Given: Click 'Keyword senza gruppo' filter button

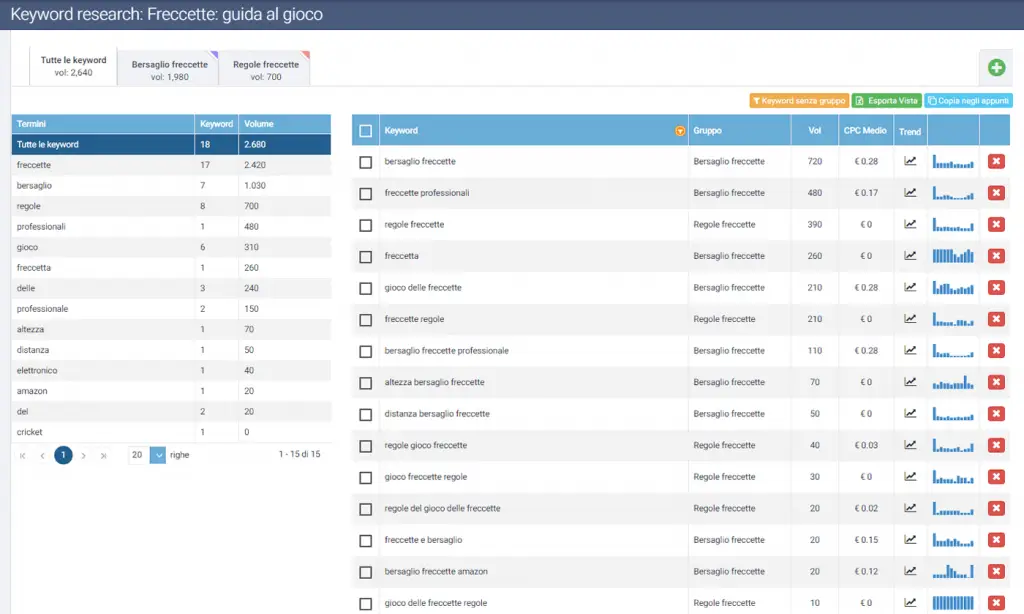Looking at the screenshot, I should click(x=799, y=101).
